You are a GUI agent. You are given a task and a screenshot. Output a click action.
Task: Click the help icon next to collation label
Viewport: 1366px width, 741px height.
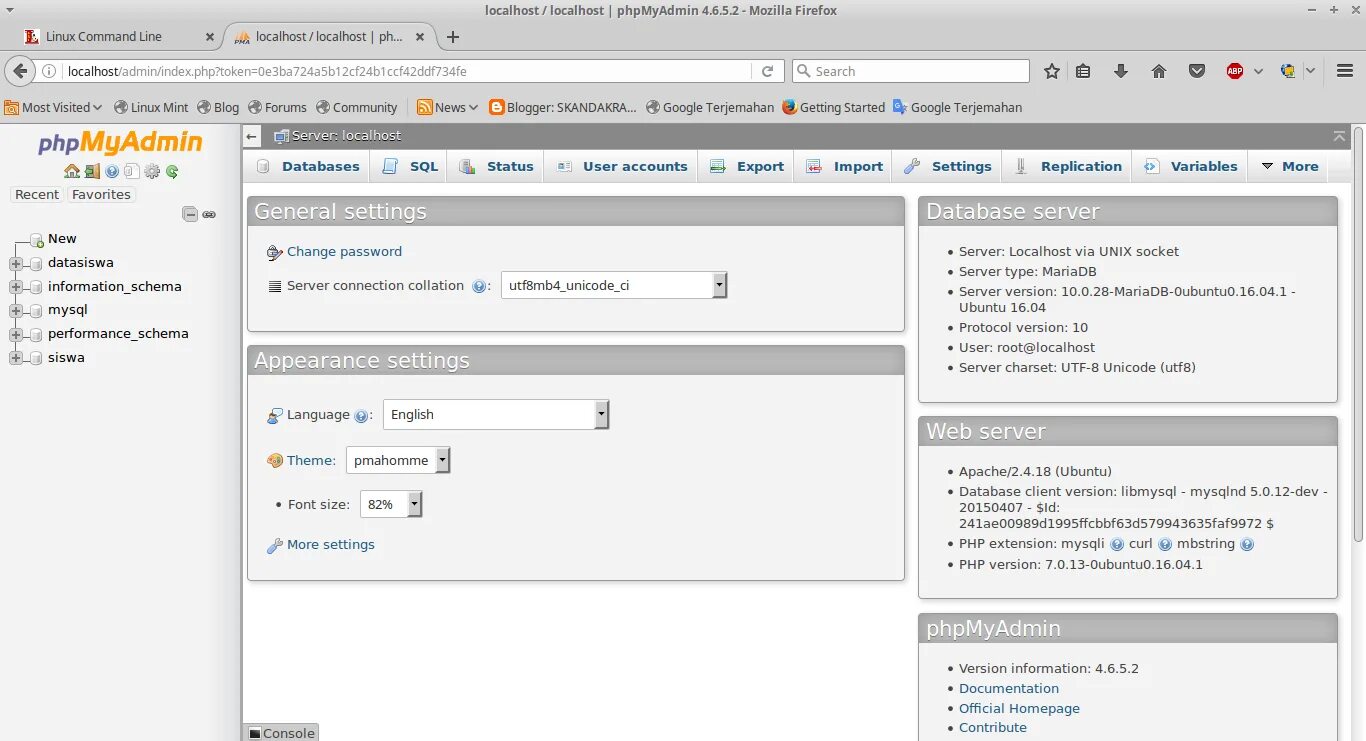479,286
